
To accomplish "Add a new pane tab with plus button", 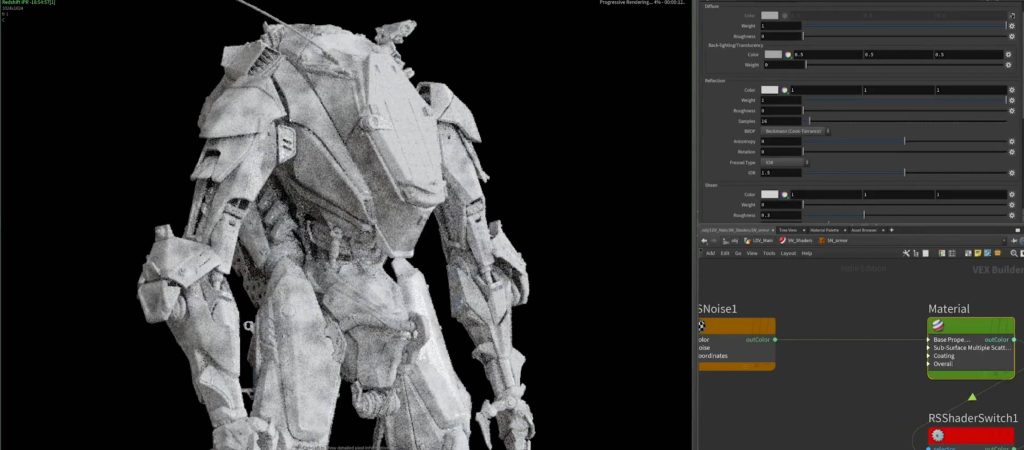I will tap(891, 229).
